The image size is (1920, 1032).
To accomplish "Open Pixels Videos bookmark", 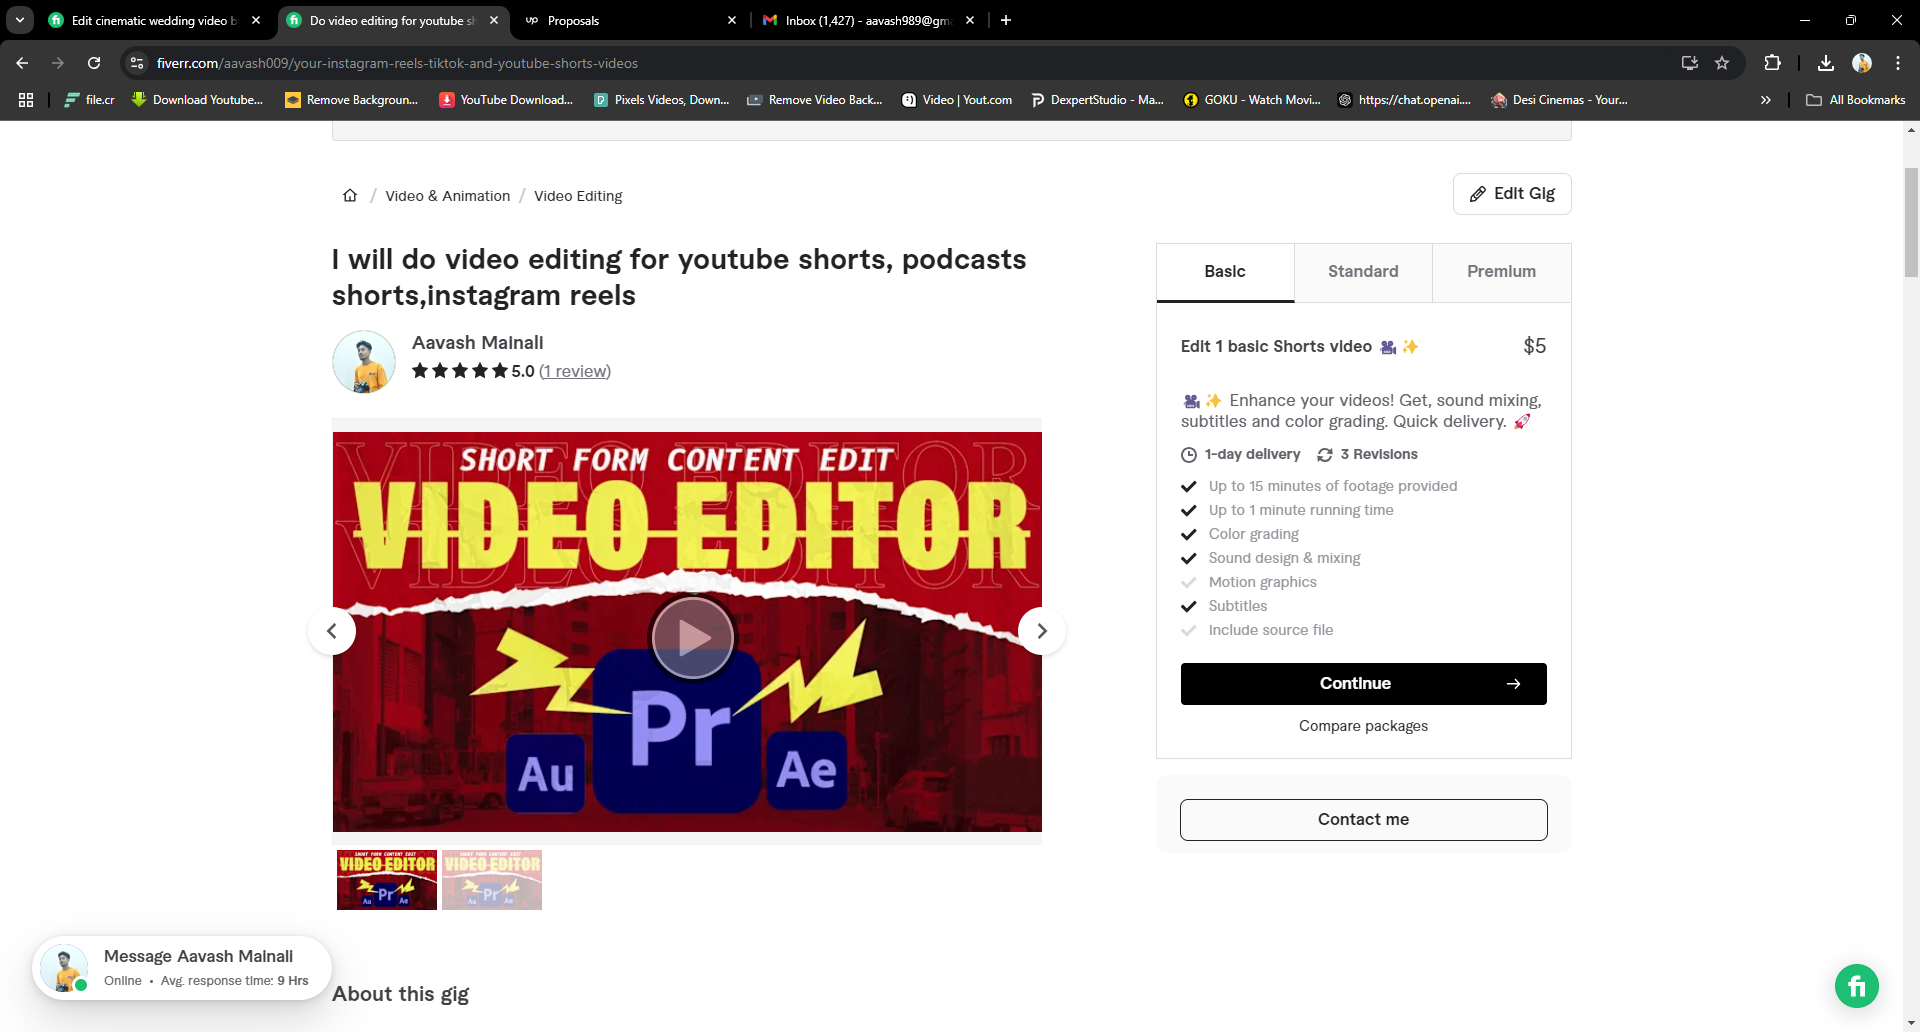I will click(x=661, y=100).
